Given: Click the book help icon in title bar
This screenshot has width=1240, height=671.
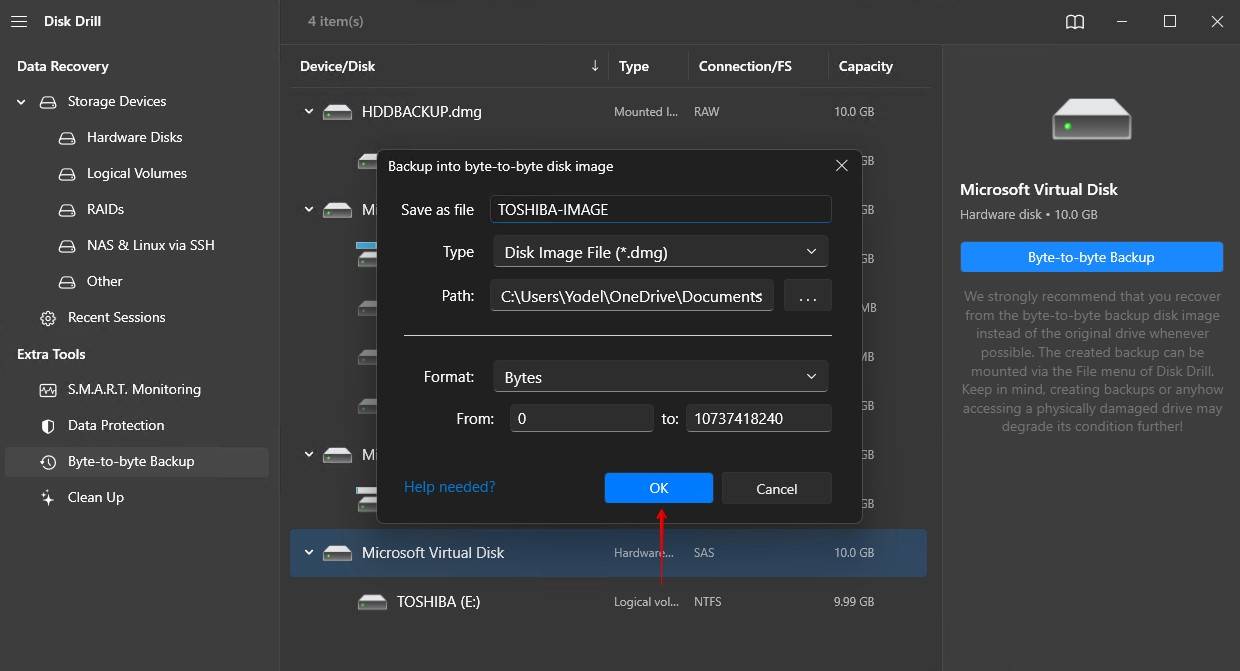Looking at the screenshot, I should pos(1075,22).
